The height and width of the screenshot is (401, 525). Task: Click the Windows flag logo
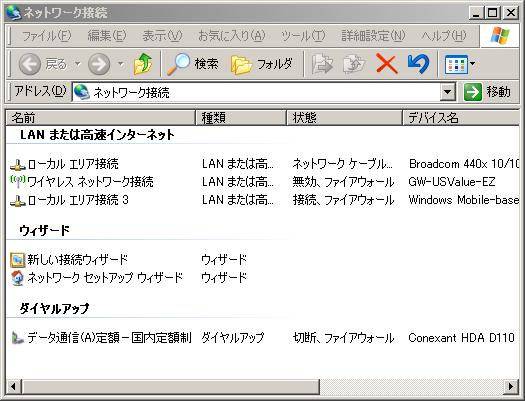tap(500, 35)
